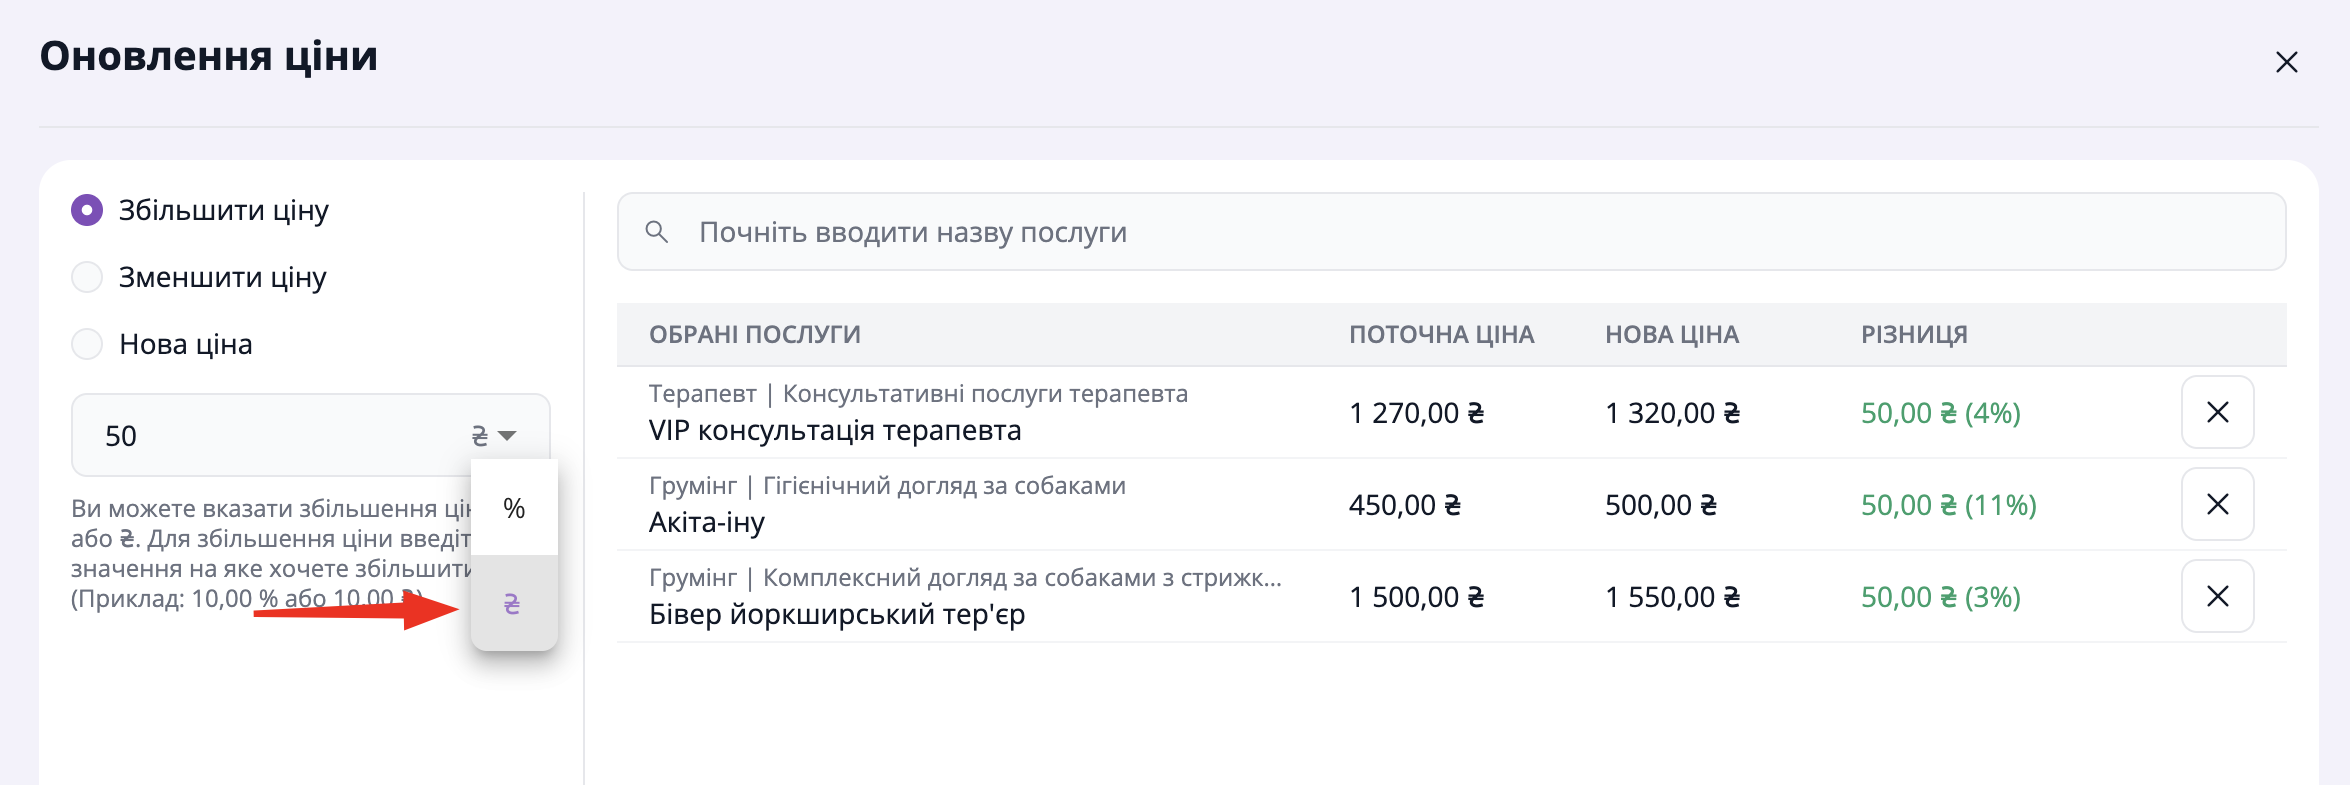Click the 50,00 ₴ (11%) difference value
The image size is (2350, 785).
click(x=1948, y=505)
